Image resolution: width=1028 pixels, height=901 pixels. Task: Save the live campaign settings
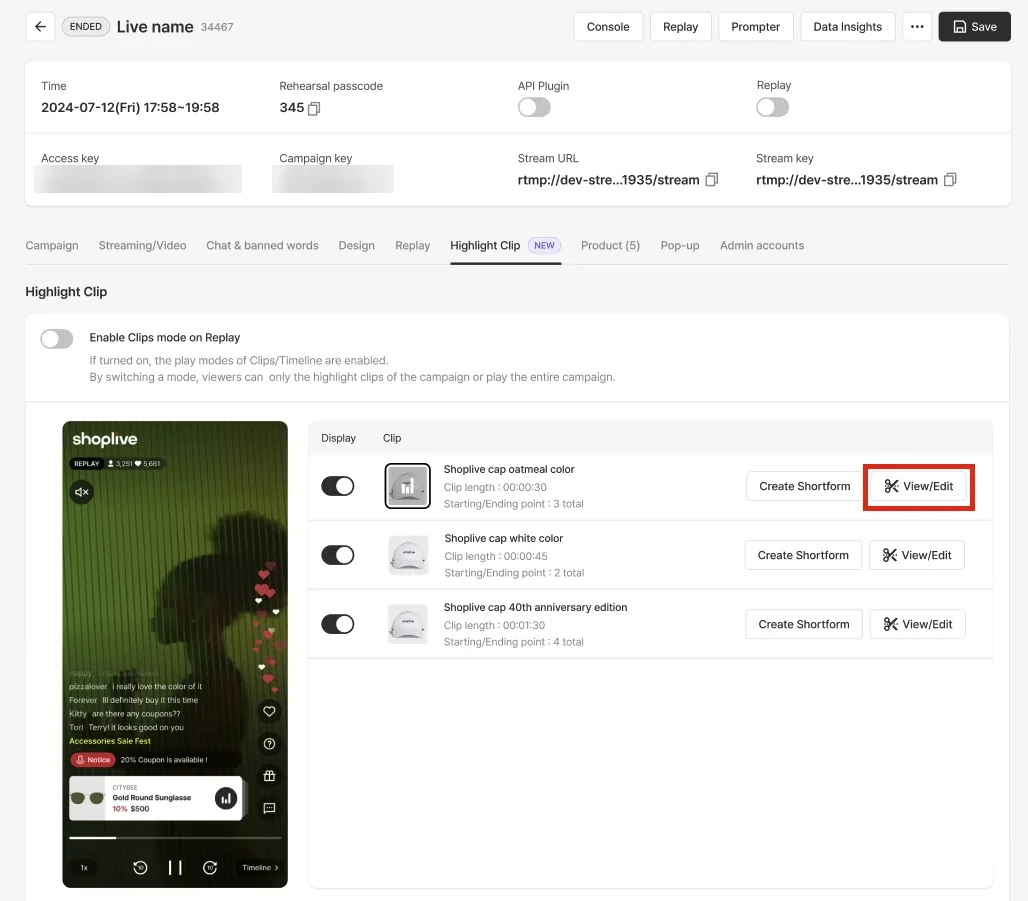974,27
